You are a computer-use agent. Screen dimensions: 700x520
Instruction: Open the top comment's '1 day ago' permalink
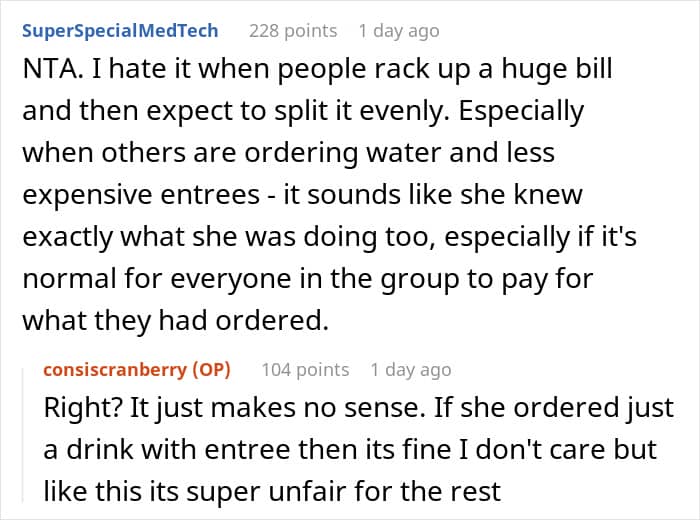tap(399, 31)
